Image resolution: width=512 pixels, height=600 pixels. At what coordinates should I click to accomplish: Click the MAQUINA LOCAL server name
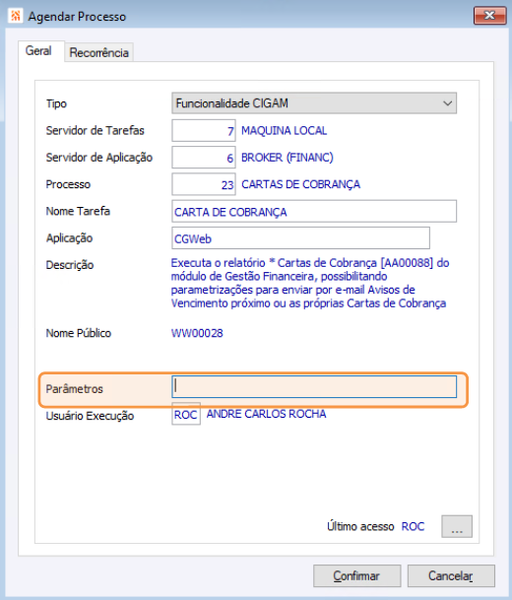point(284,130)
